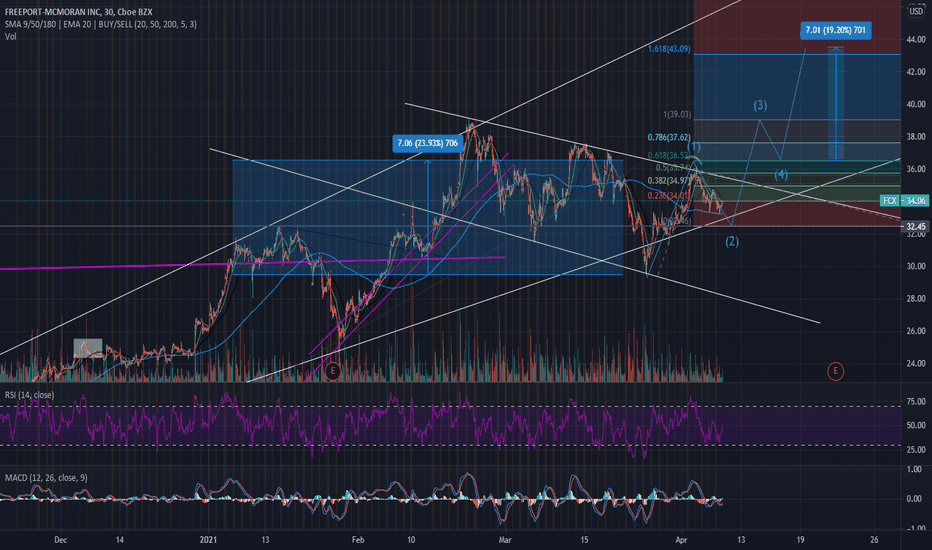Viewport: 932px width, 550px height.
Task: Click the 44.00 price axis value
Action: coord(916,39)
